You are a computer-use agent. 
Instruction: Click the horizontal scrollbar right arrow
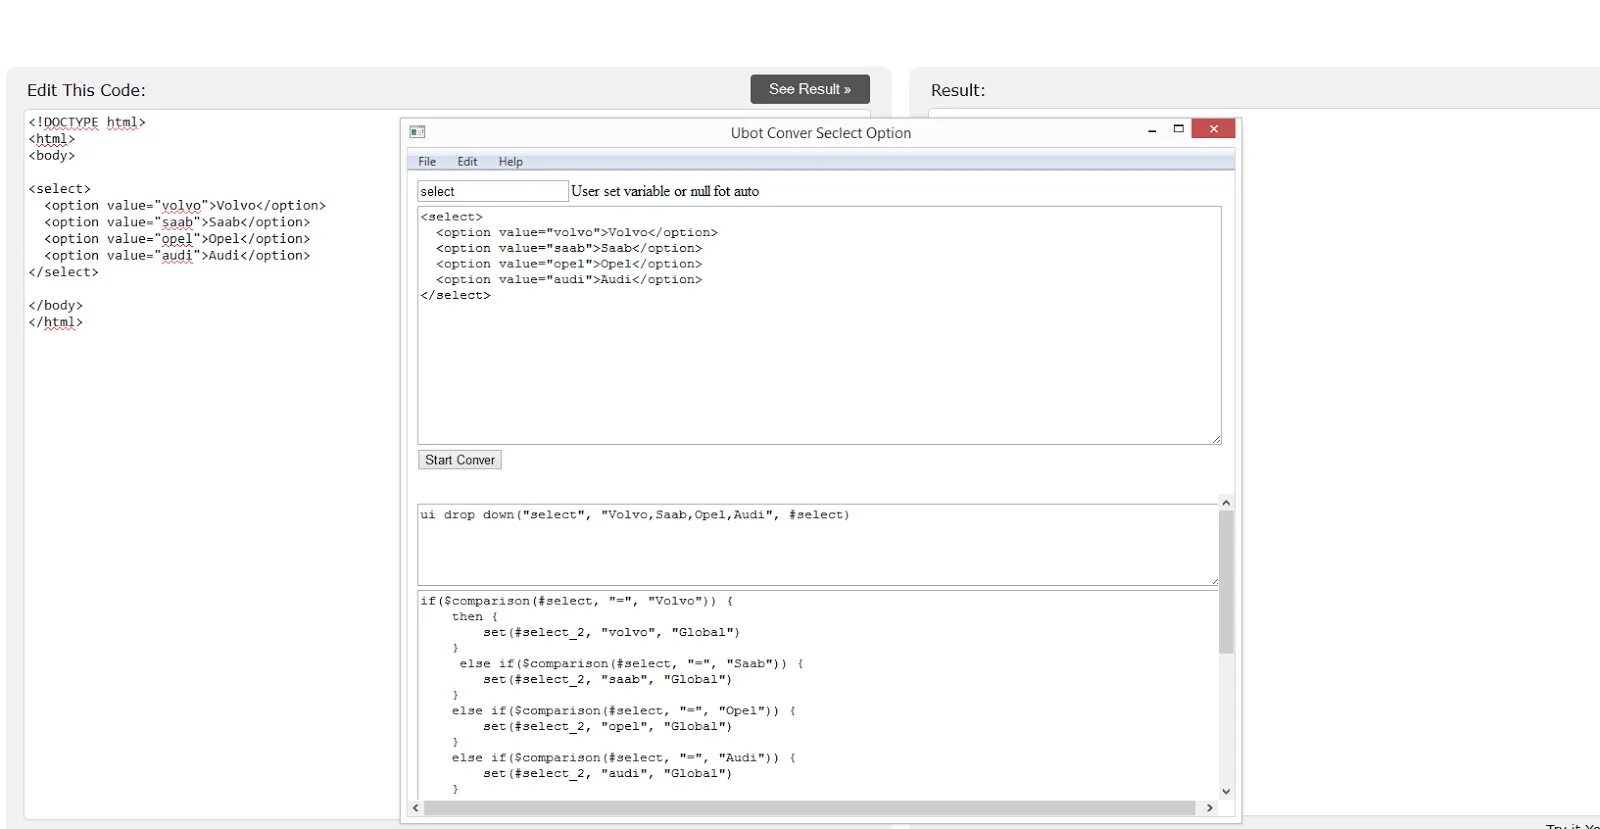click(x=1210, y=807)
